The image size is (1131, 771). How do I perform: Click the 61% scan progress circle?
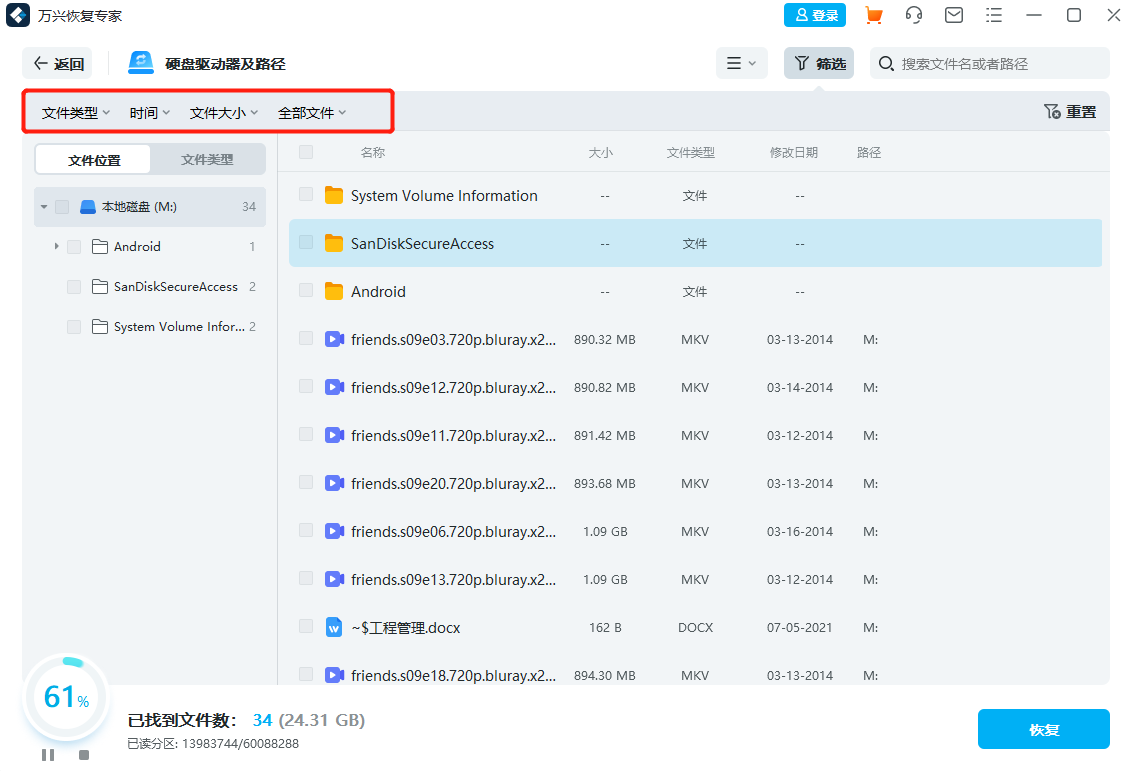[x=65, y=698]
